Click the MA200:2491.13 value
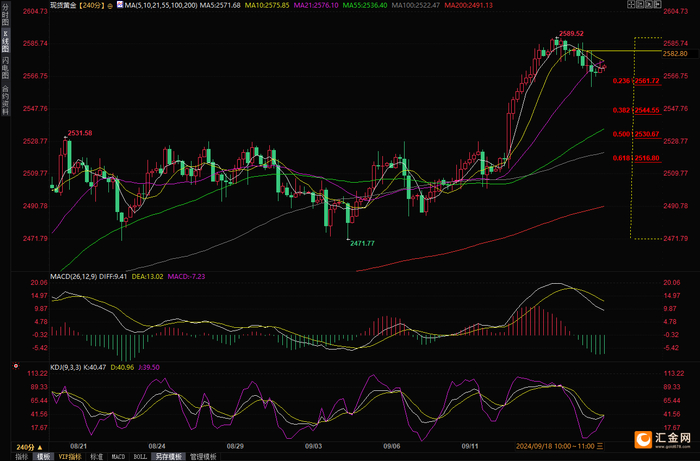This screenshot has height=461, width=700. tap(468, 5)
